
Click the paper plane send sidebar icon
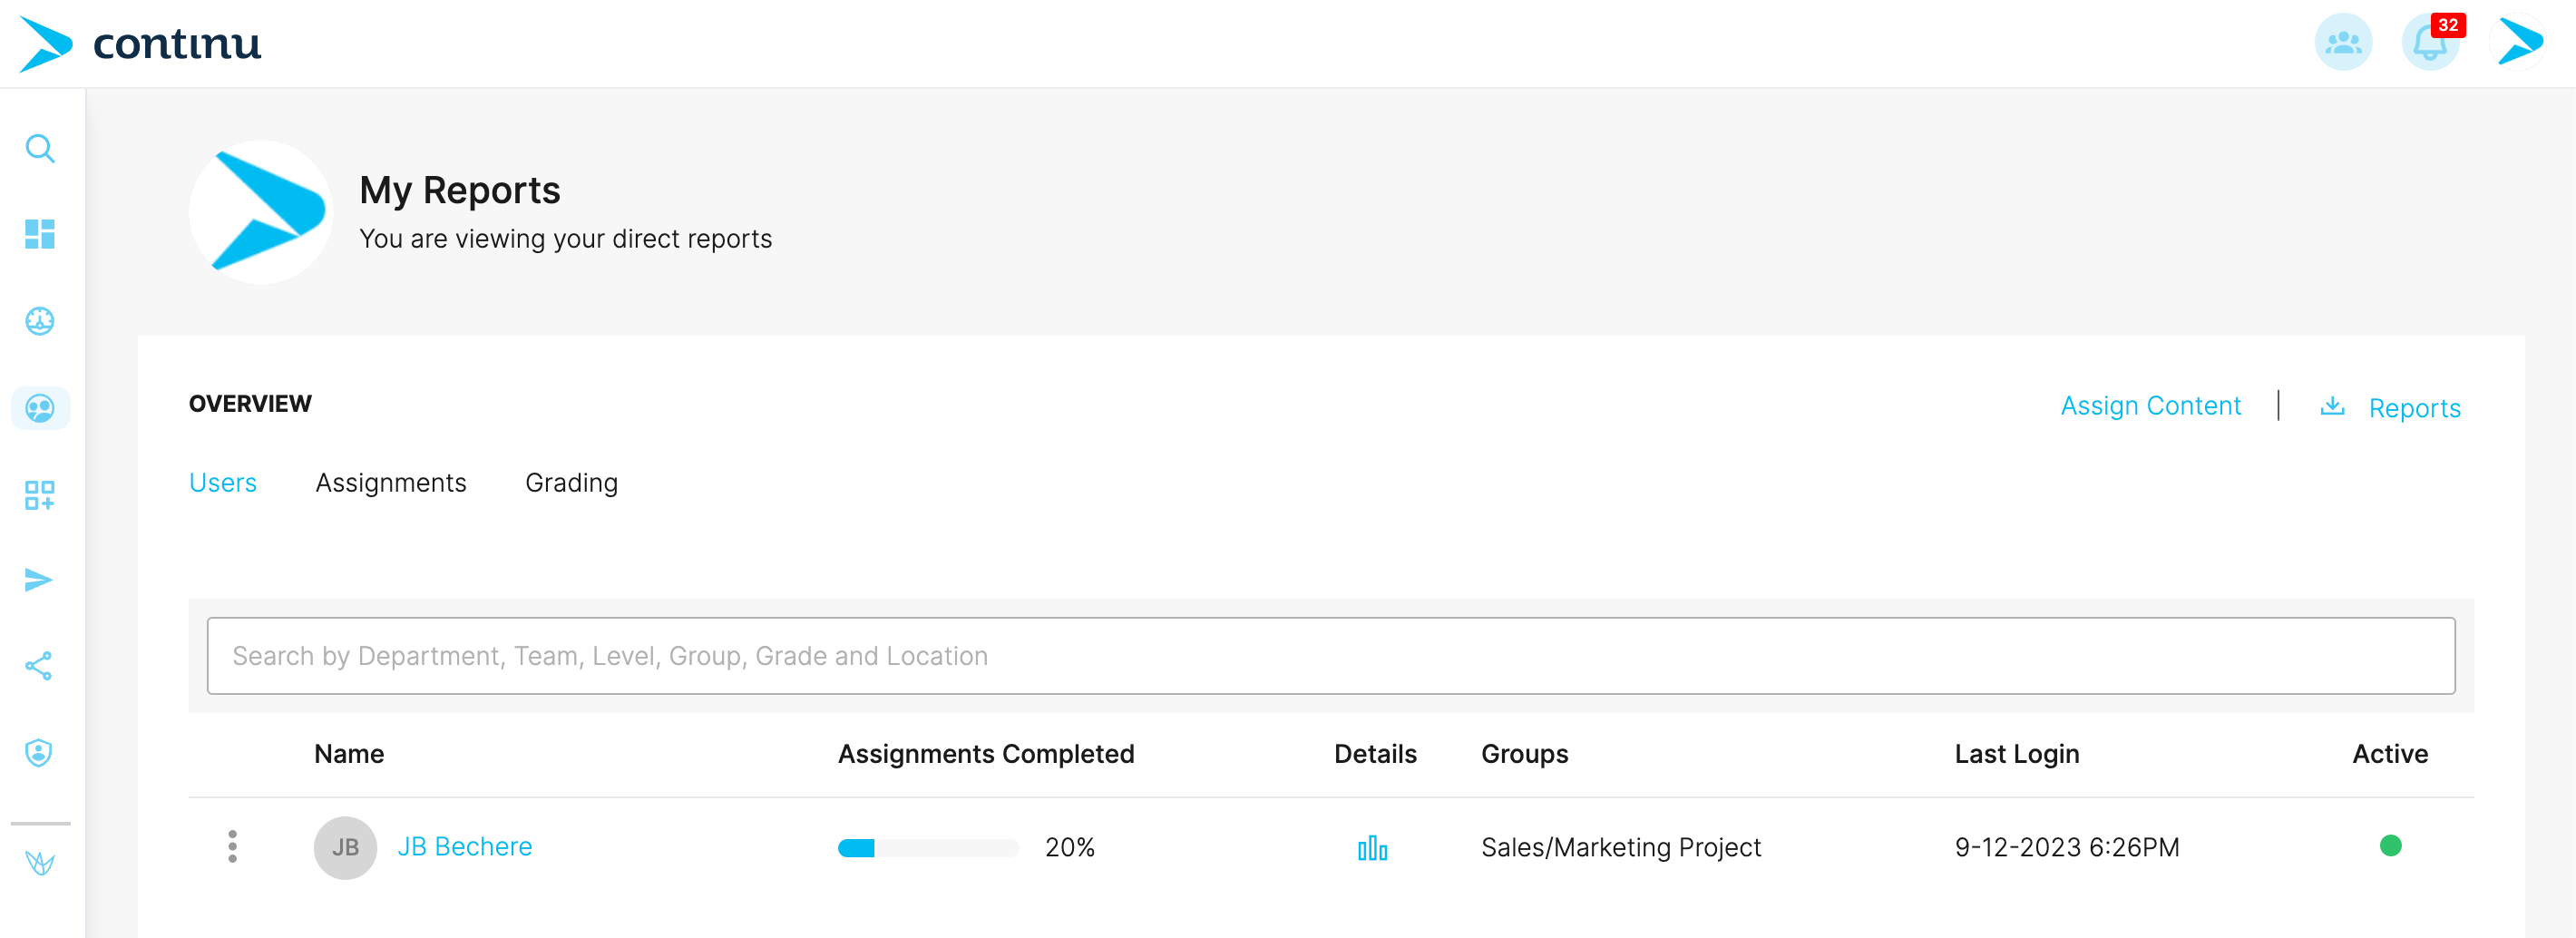[x=40, y=580]
